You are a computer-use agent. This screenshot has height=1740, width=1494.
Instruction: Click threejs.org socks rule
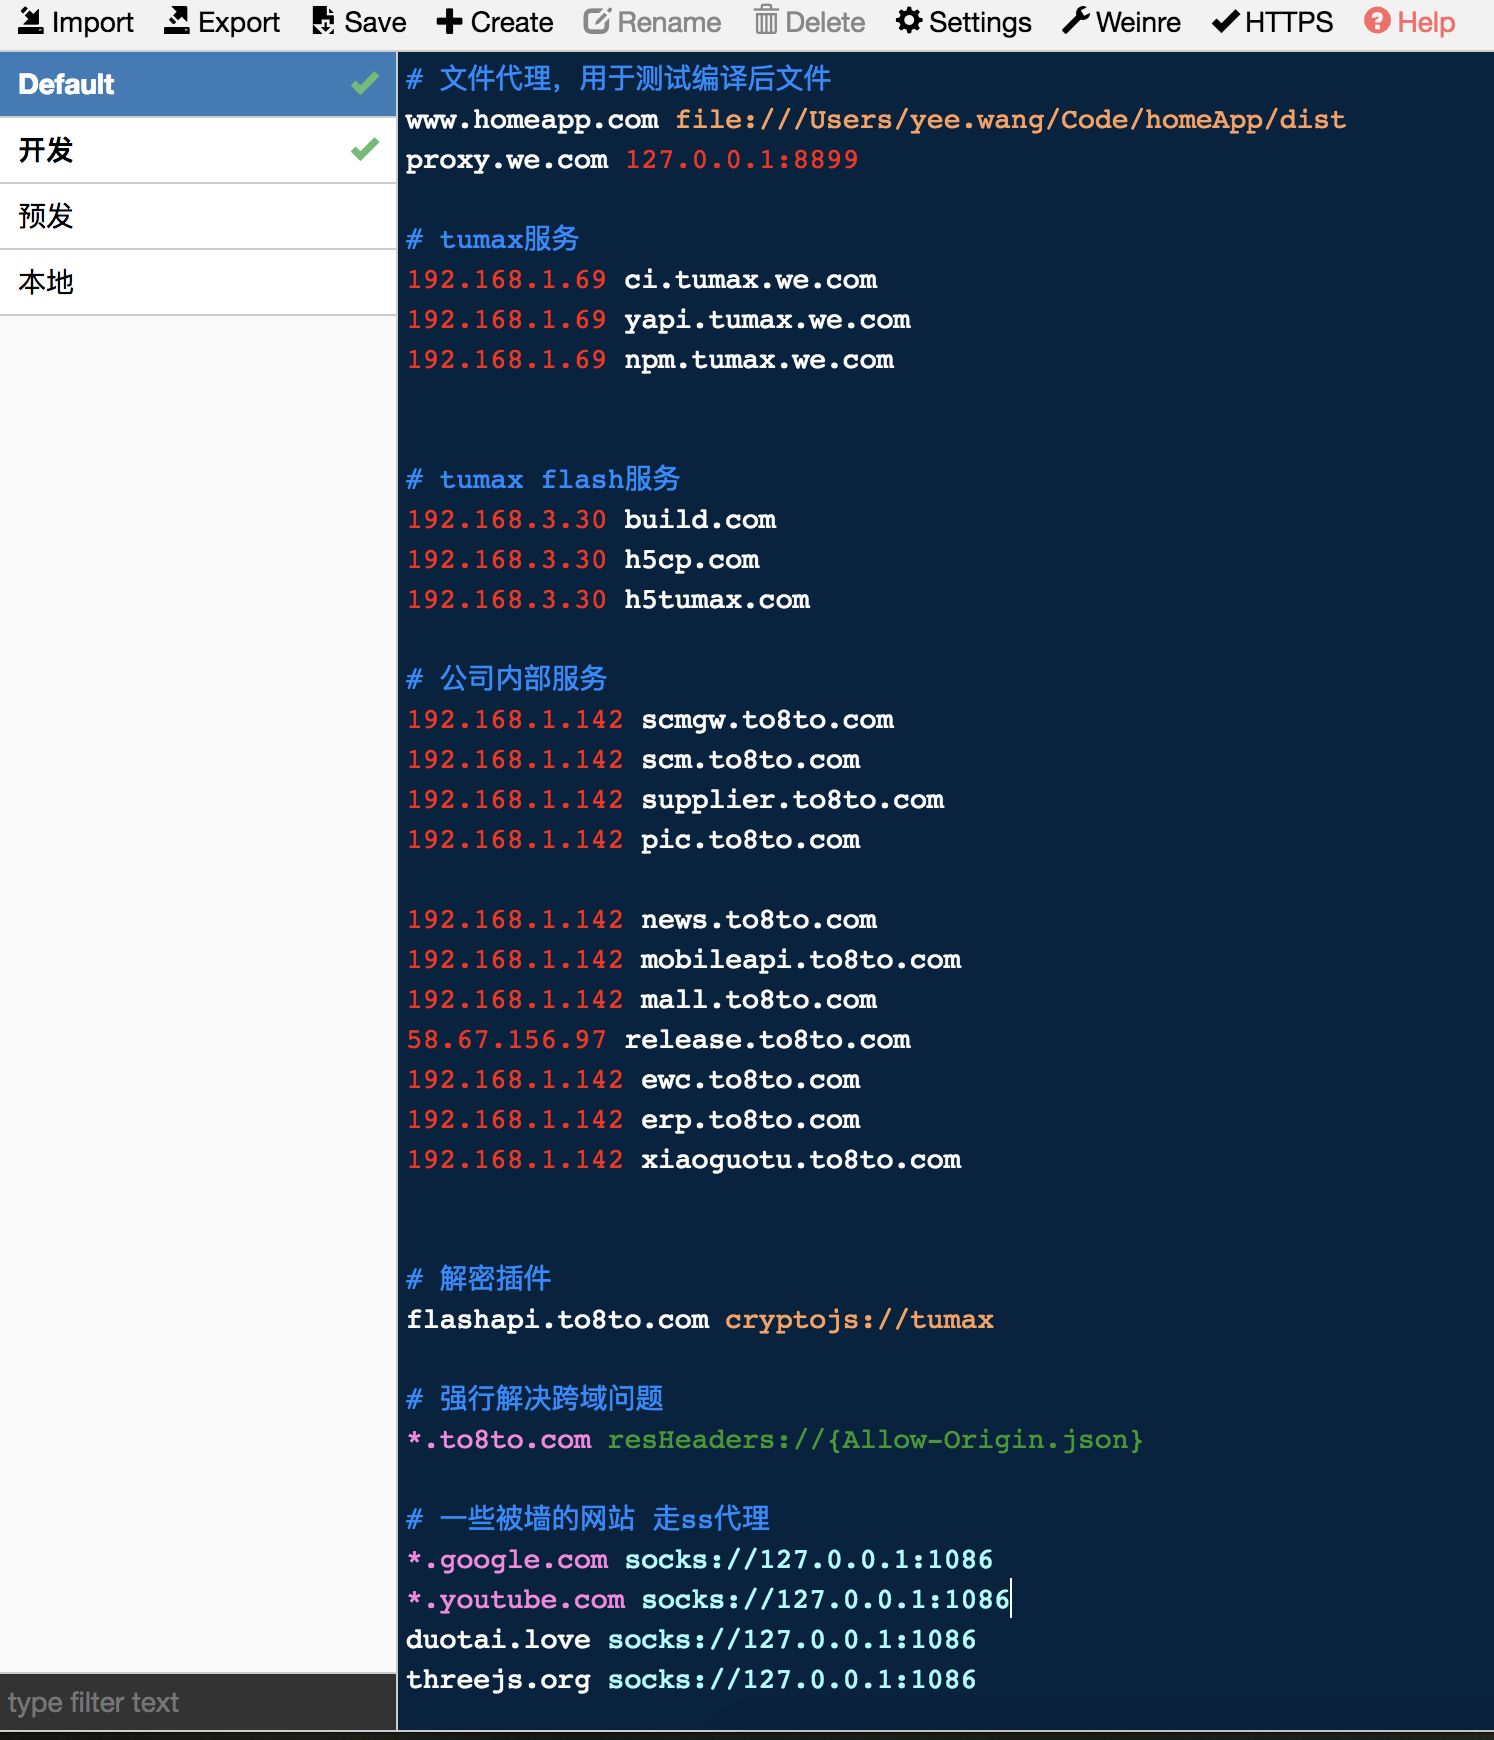point(691,1679)
